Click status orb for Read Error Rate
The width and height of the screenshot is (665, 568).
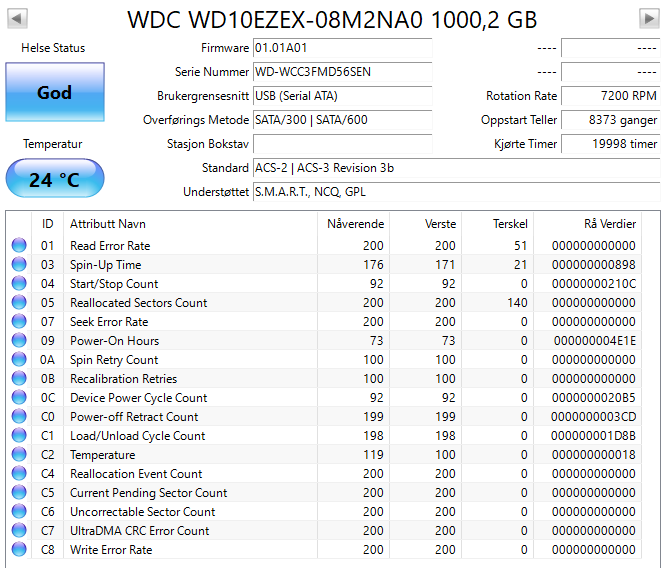click(x=19, y=246)
